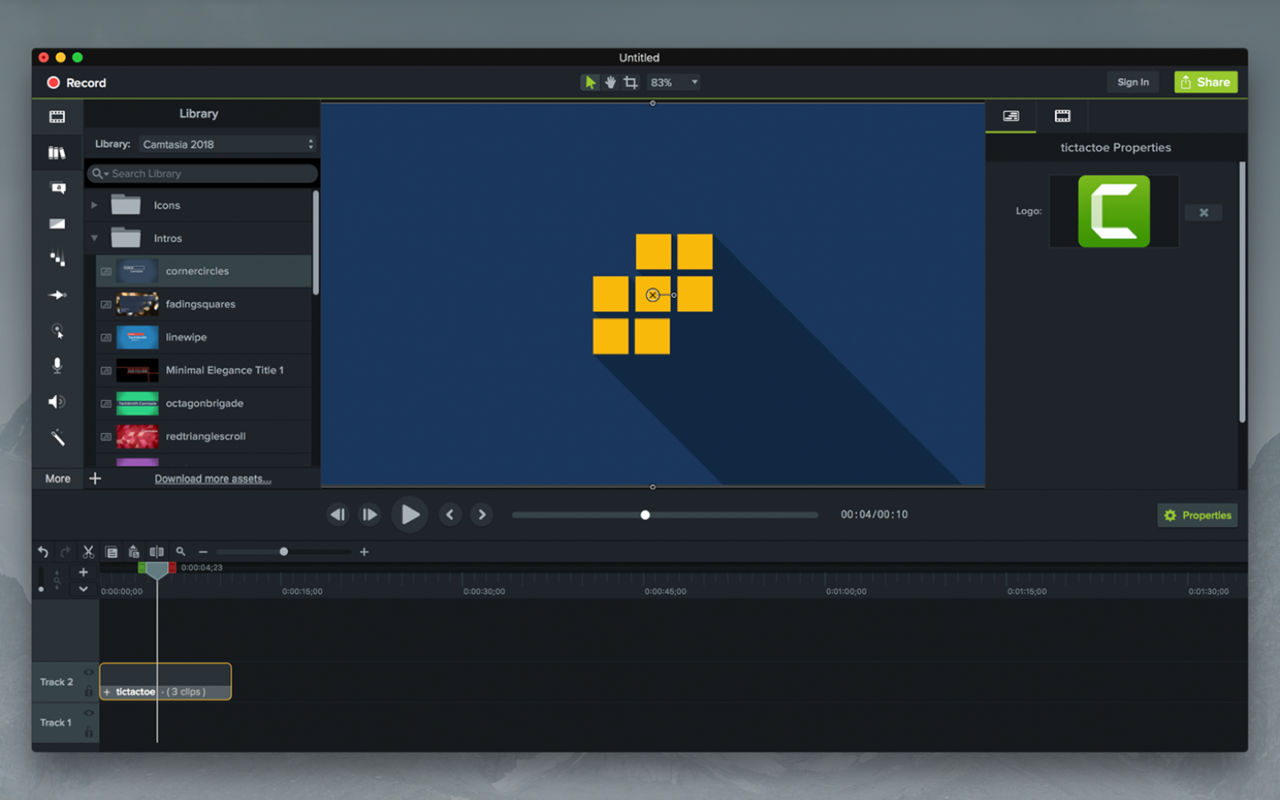Open the Library selection dropdown

[227, 144]
